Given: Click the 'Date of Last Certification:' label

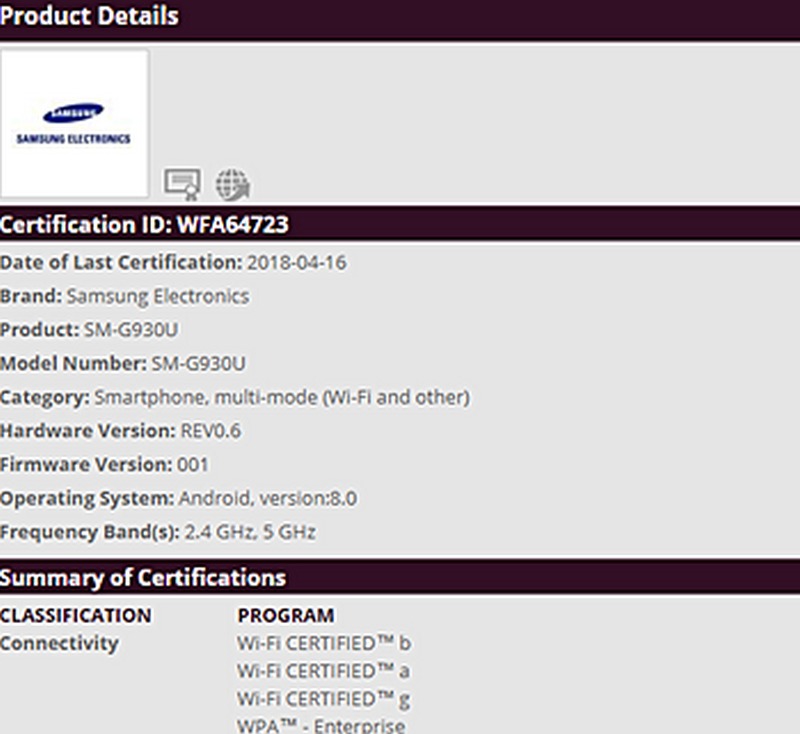Looking at the screenshot, I should pos(121,263).
